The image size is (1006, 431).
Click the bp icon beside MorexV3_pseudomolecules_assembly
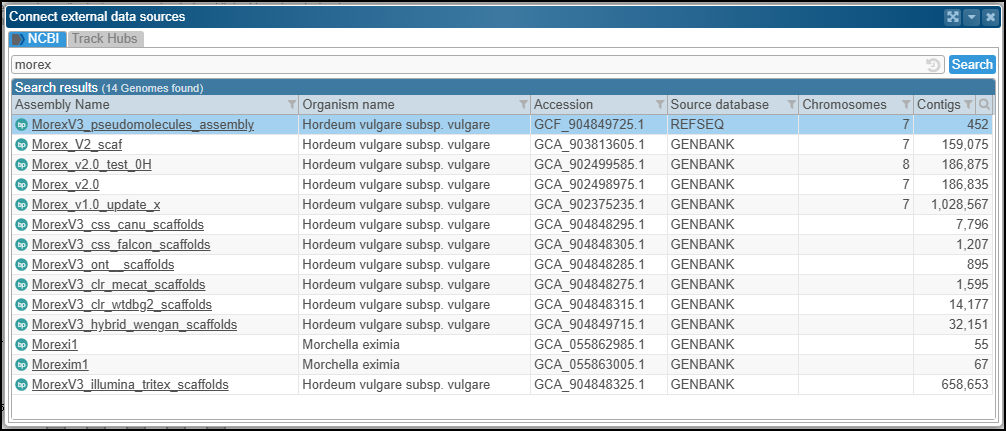pos(21,124)
